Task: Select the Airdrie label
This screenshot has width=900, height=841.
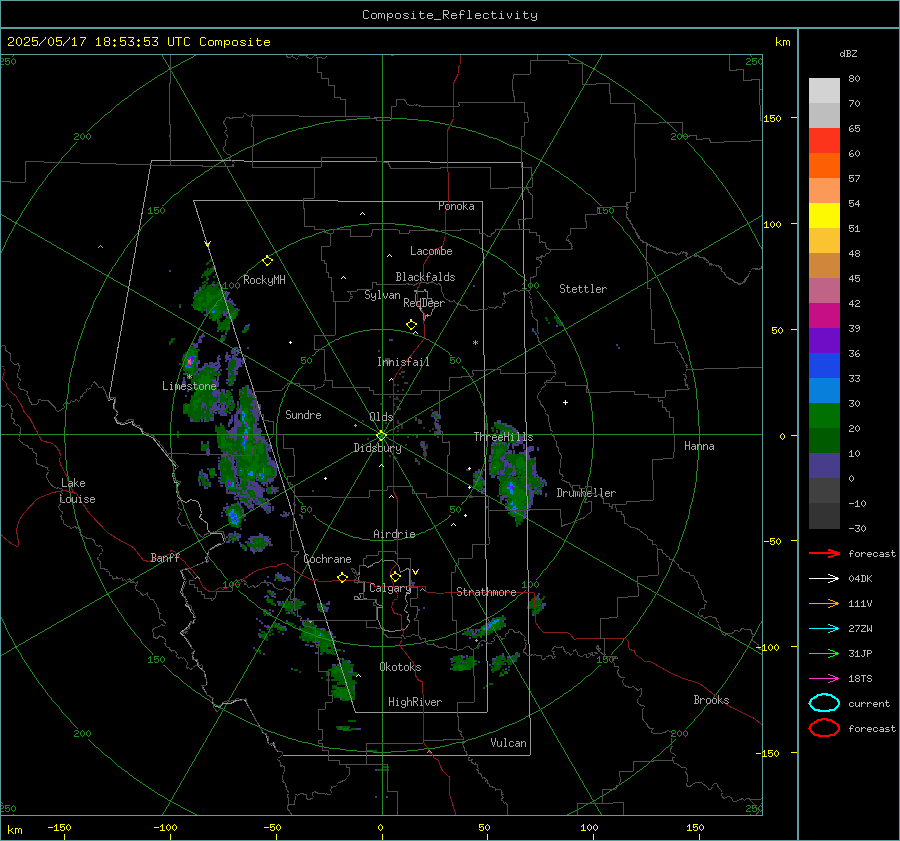Action: point(394,534)
